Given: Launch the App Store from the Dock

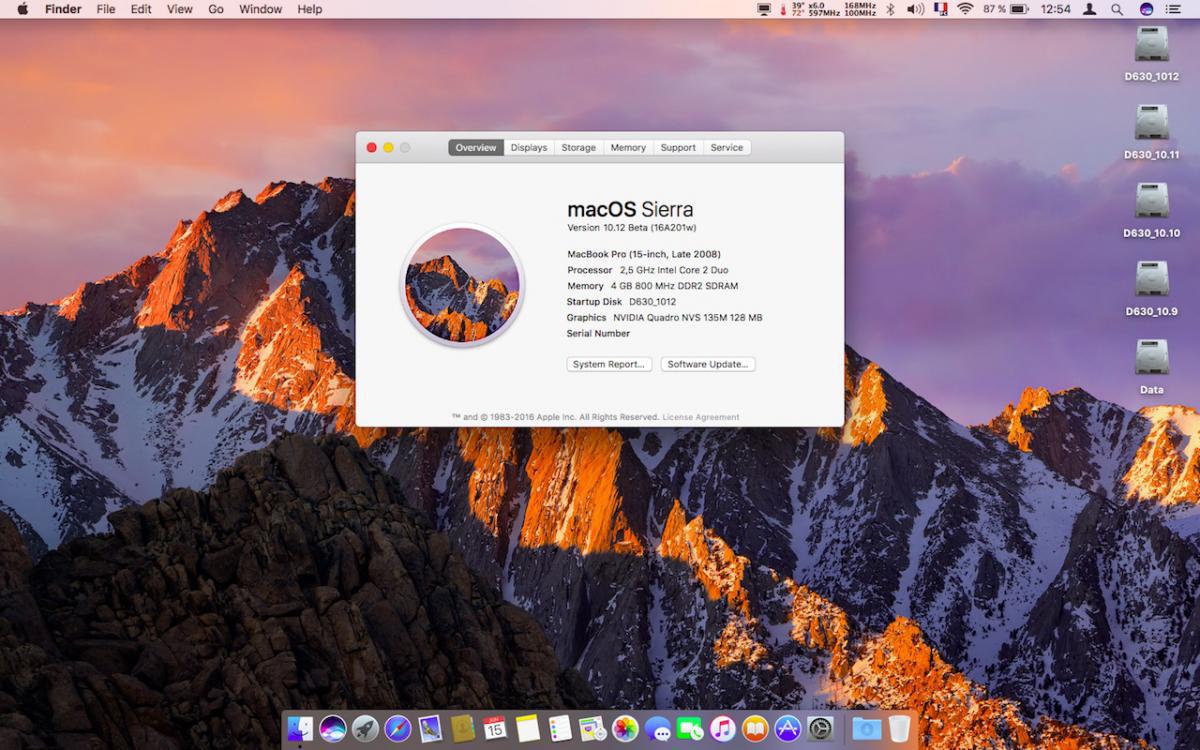Looking at the screenshot, I should pyautogui.click(x=786, y=728).
